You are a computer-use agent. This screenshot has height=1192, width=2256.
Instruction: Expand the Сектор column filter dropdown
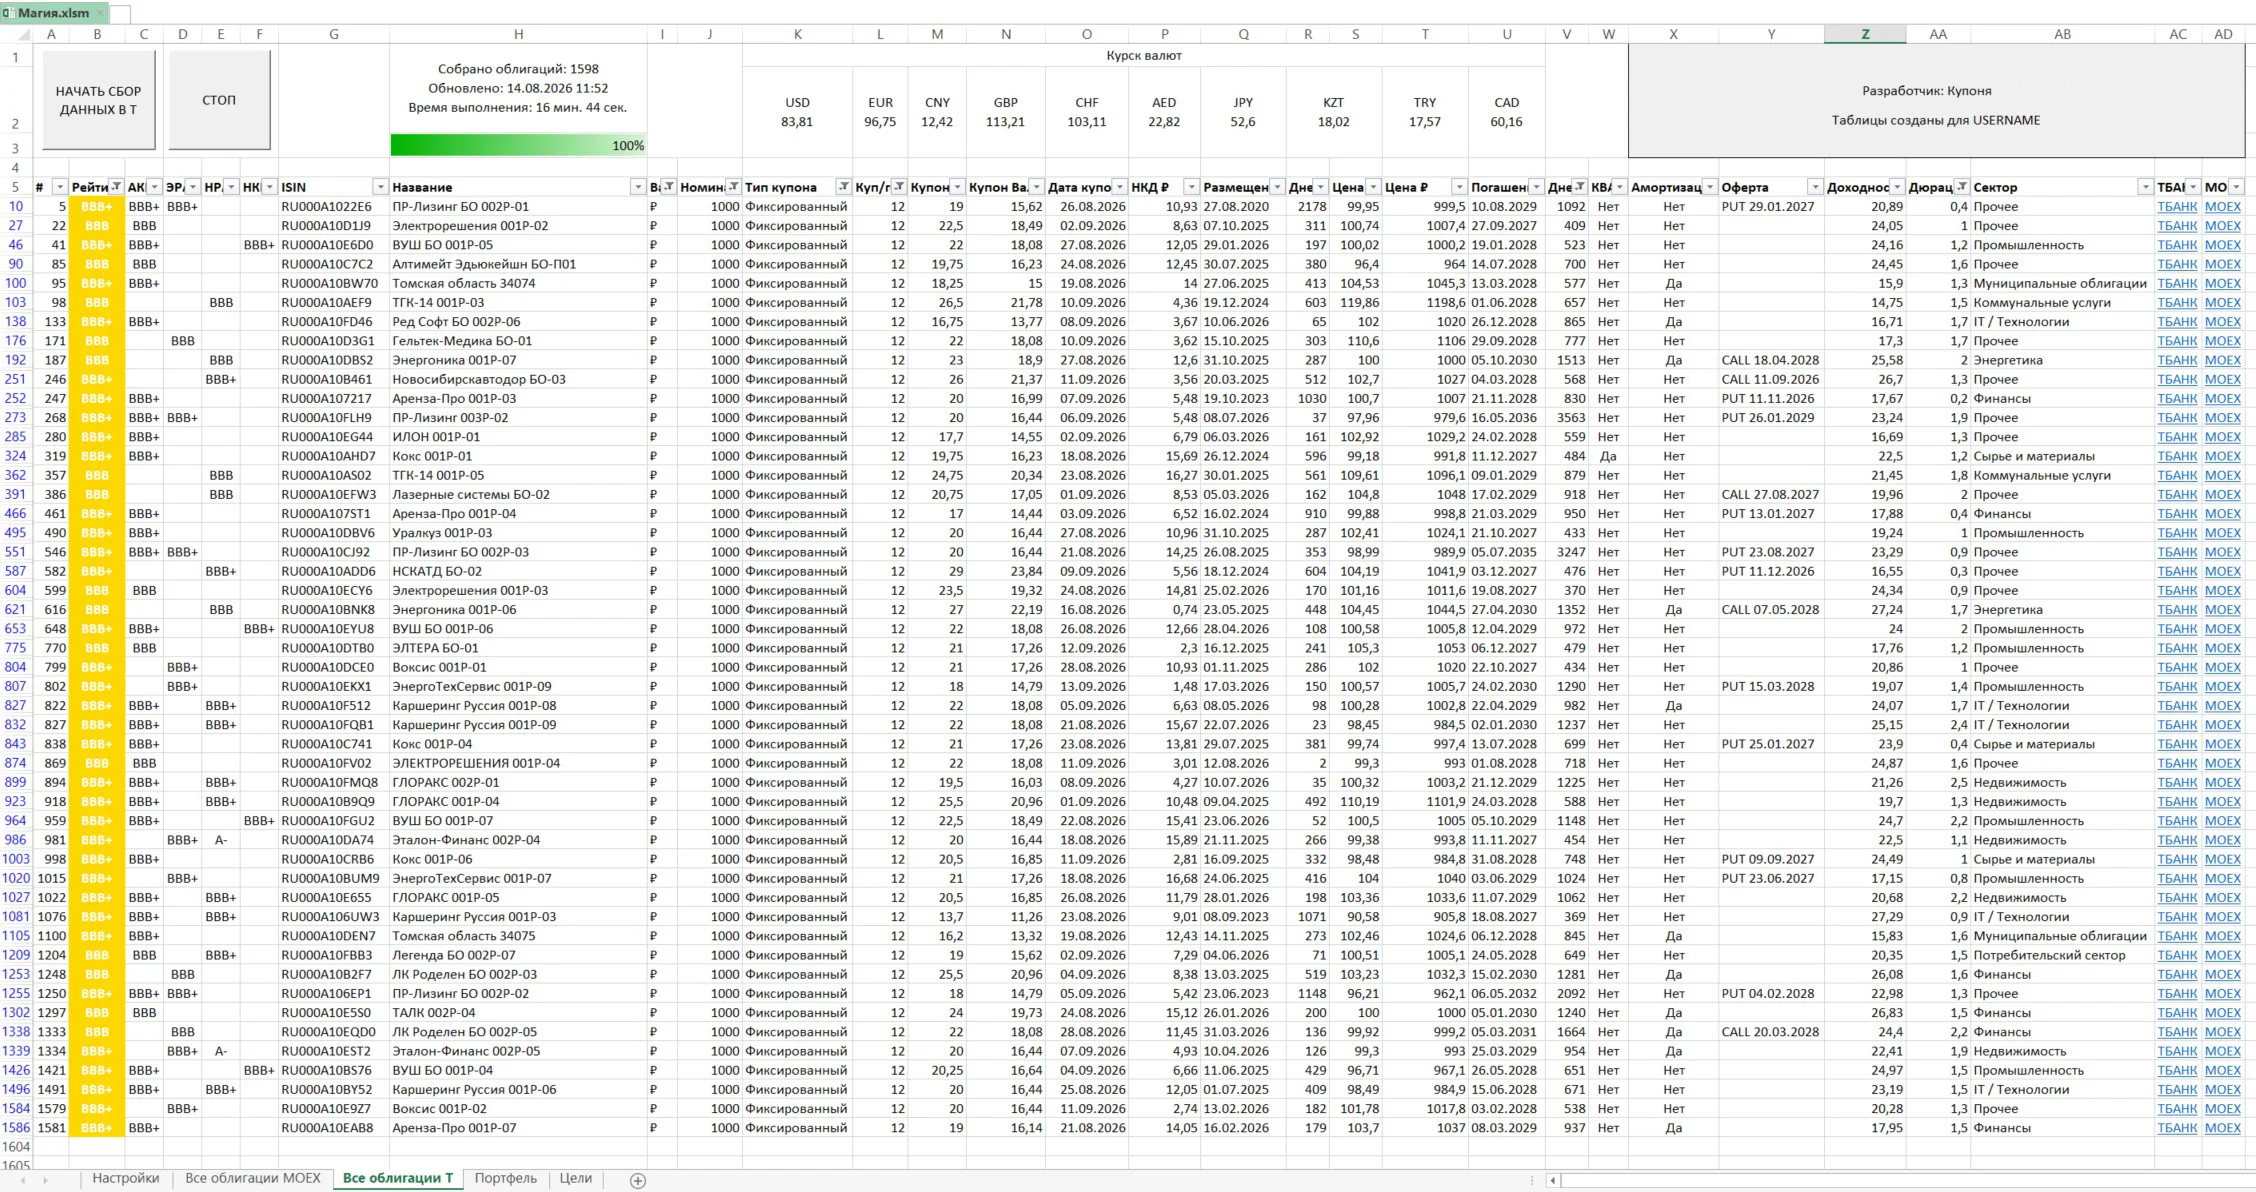[2145, 187]
